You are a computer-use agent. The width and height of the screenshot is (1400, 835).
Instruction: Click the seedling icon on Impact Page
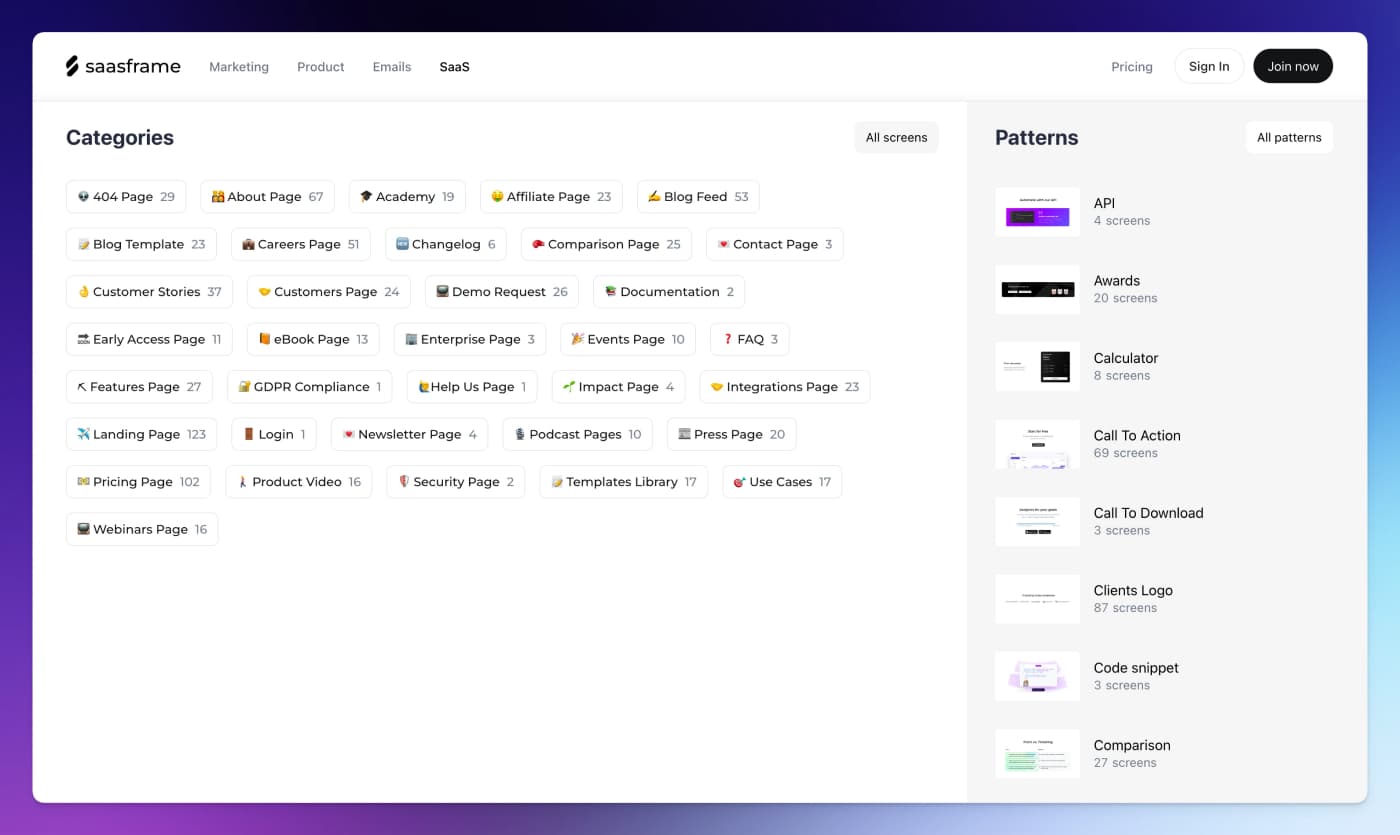click(x=569, y=387)
